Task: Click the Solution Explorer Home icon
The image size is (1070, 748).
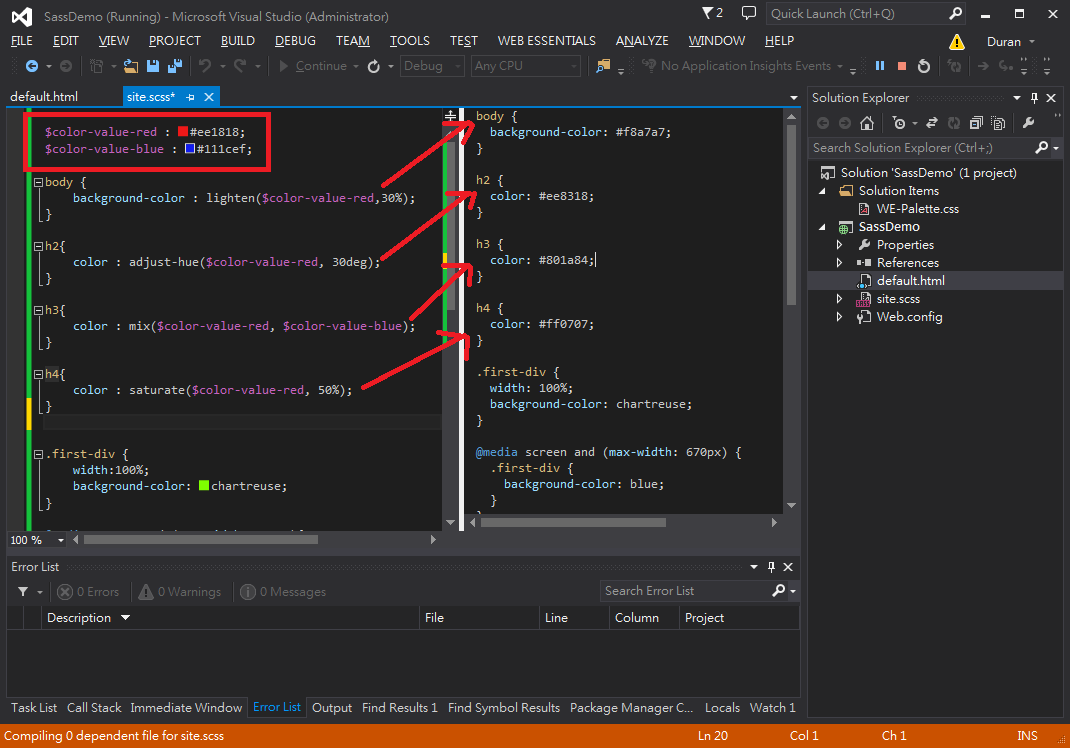Action: click(x=867, y=123)
